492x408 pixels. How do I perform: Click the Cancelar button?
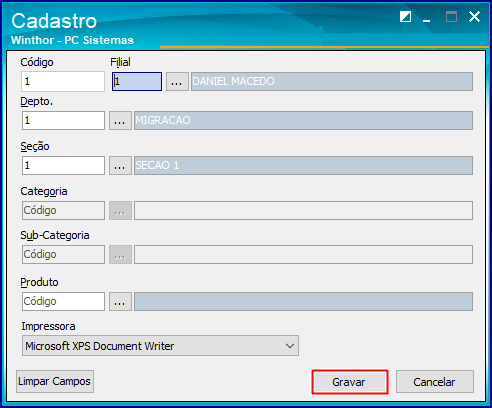click(x=435, y=382)
